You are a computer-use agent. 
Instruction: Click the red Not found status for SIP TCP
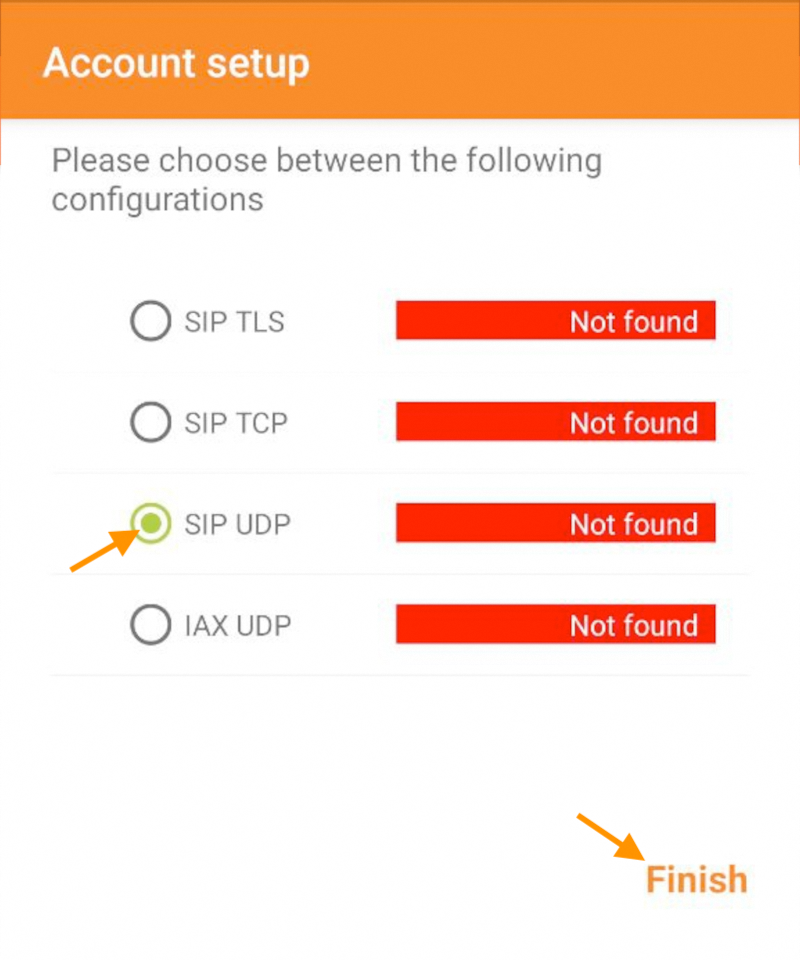pyautogui.click(x=556, y=422)
